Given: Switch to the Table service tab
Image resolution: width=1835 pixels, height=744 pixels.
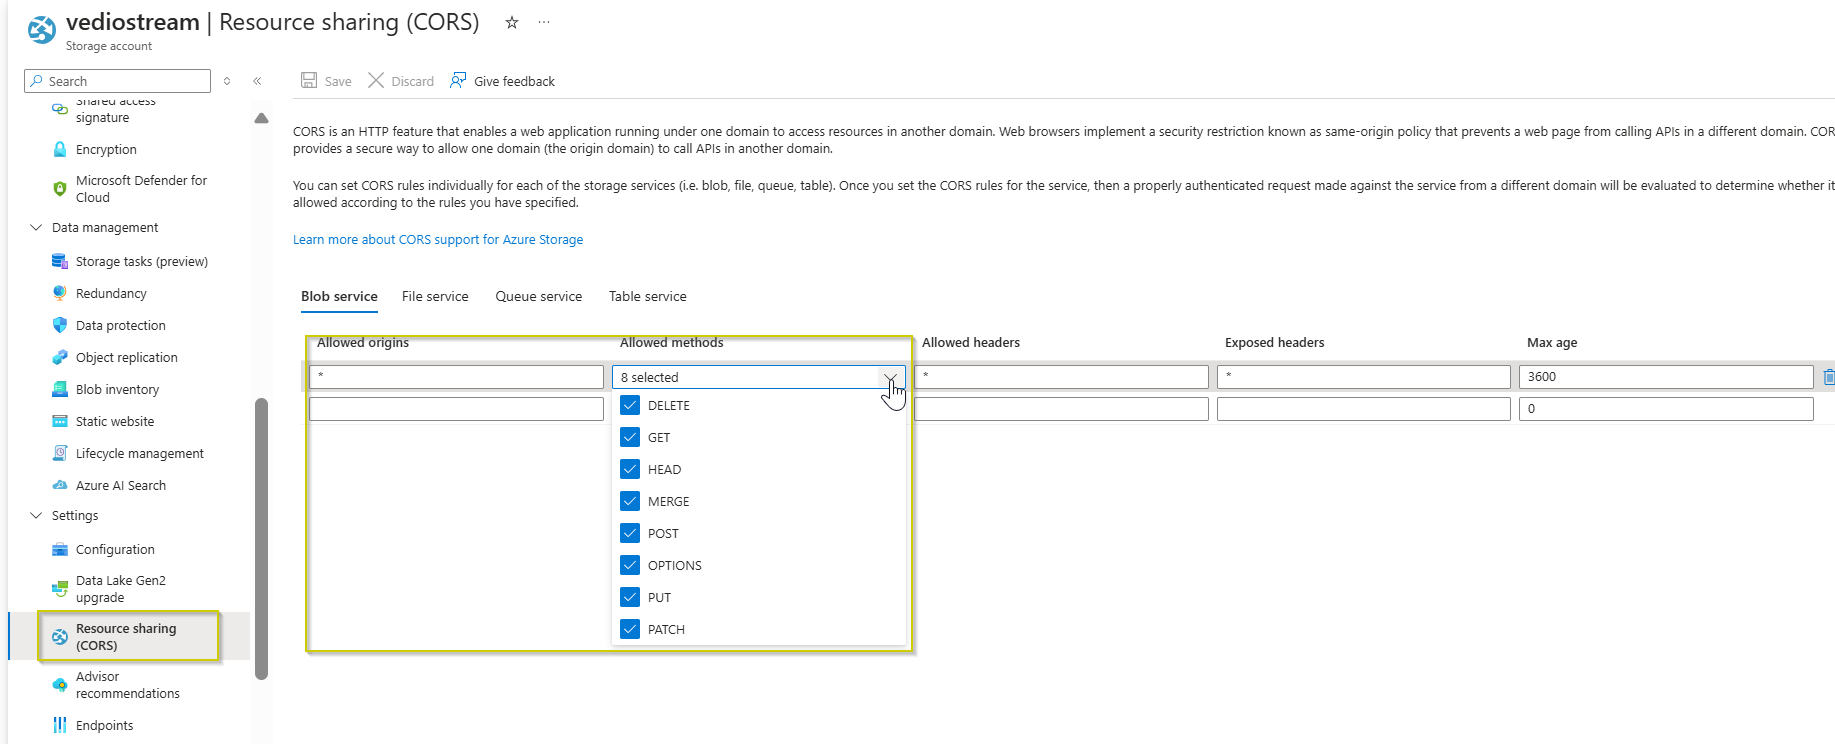Looking at the screenshot, I should [x=648, y=296].
